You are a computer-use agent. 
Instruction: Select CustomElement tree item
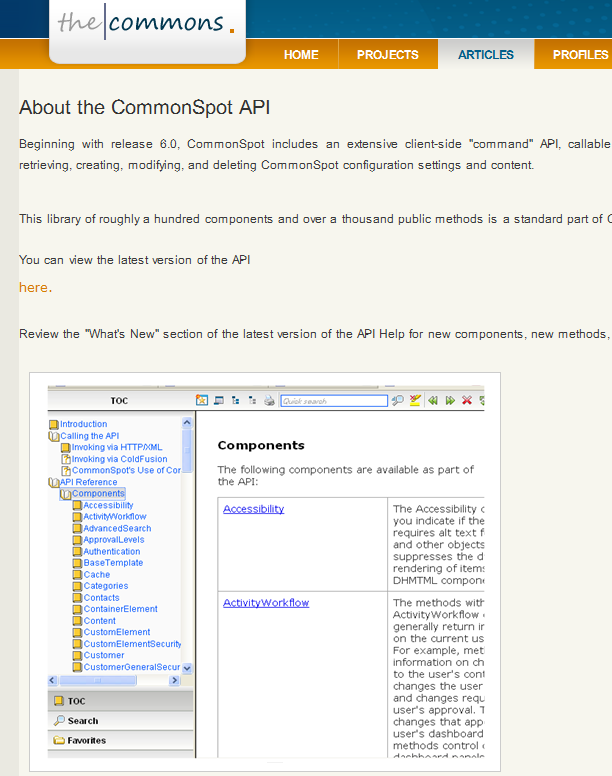[x=117, y=632]
